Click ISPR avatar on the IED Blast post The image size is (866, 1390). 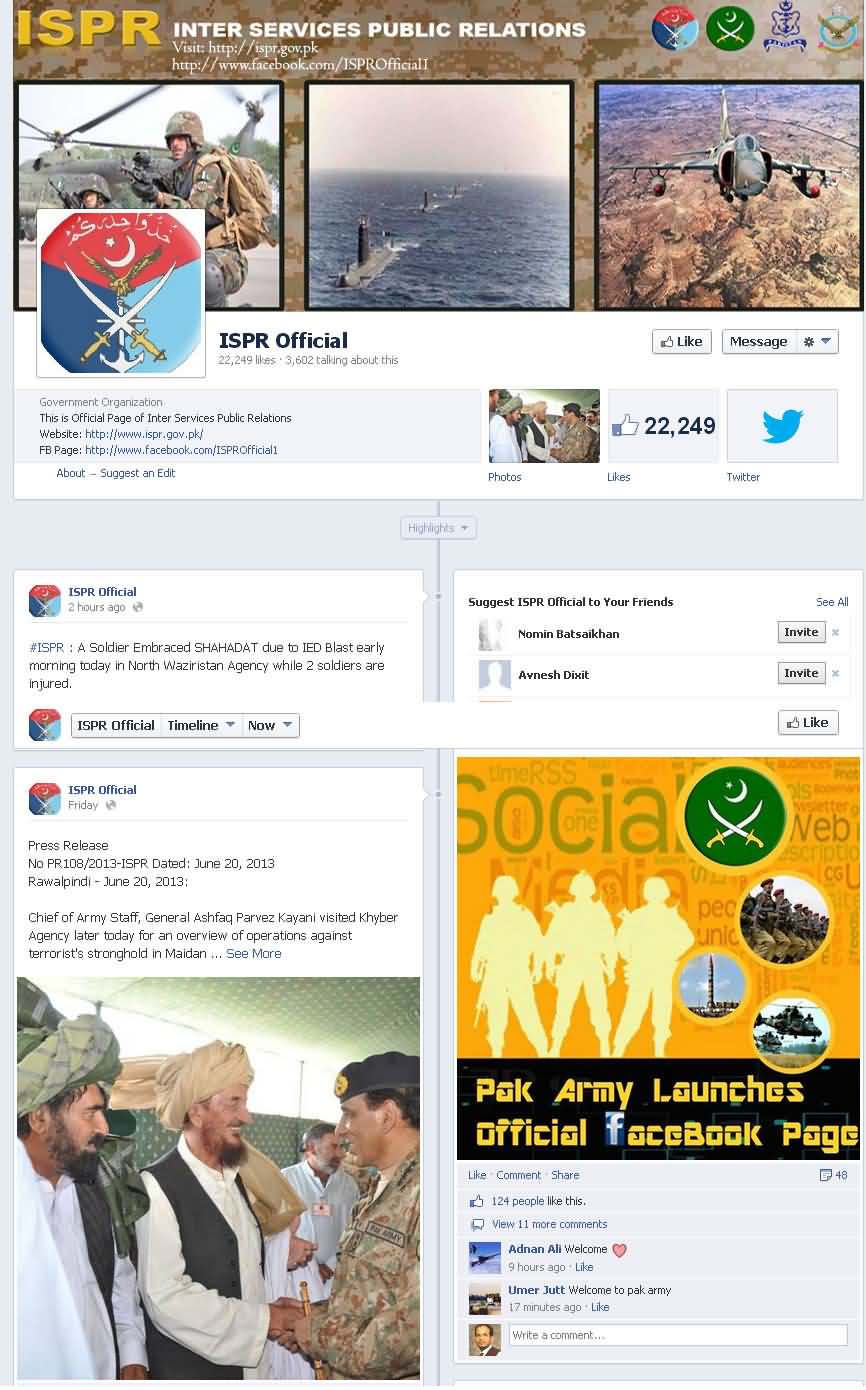pos(45,600)
